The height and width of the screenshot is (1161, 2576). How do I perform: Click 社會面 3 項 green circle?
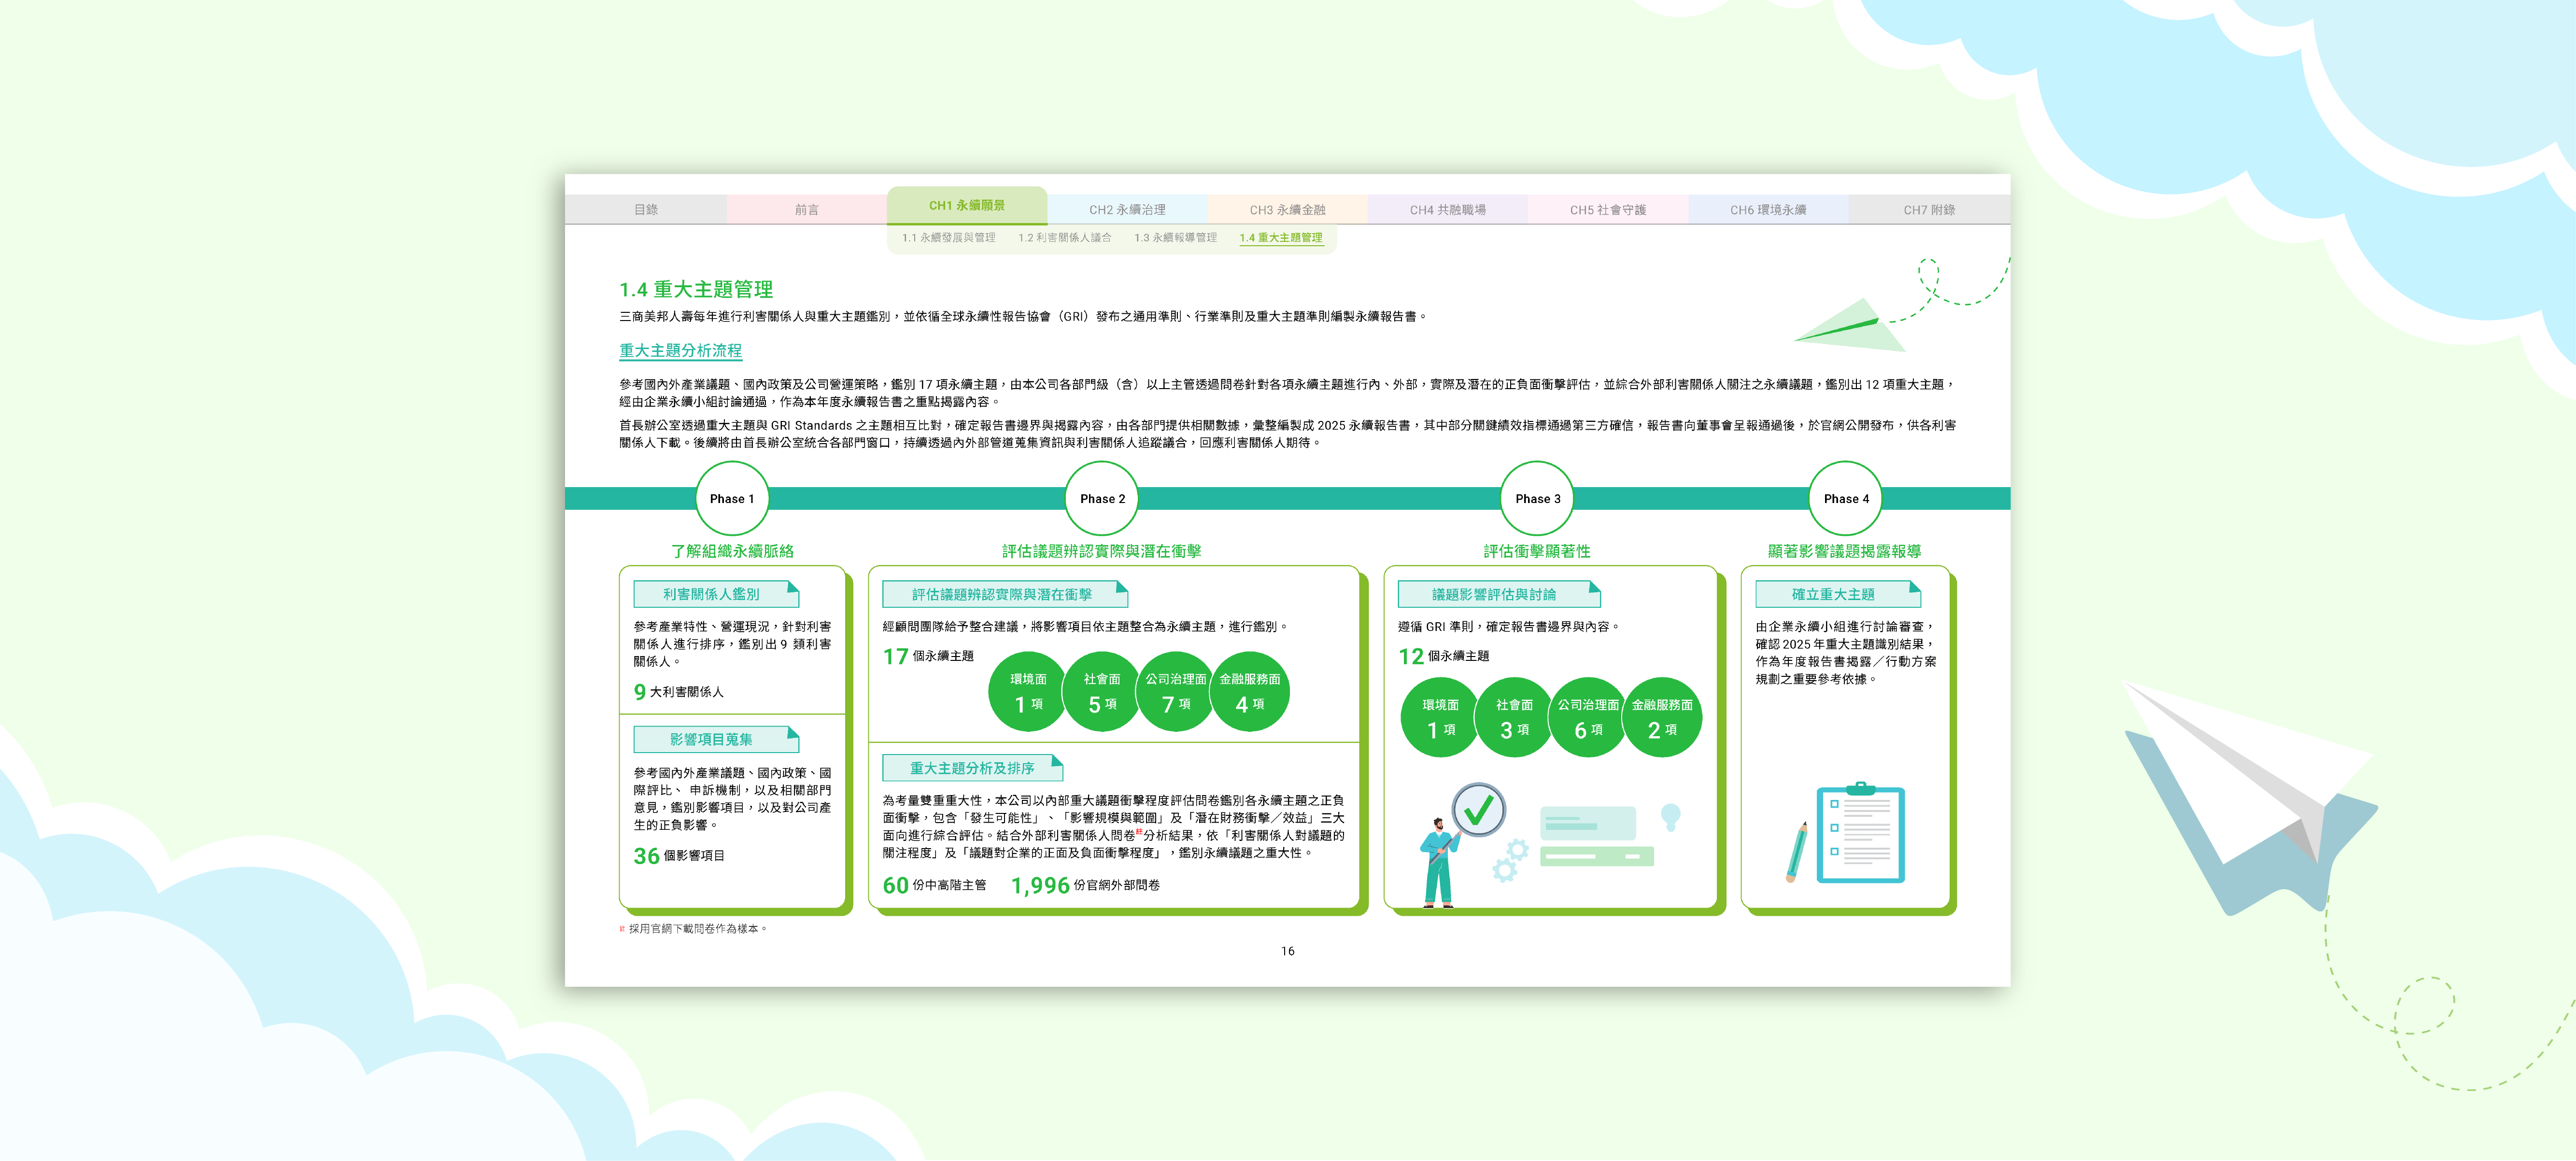click(x=1514, y=718)
